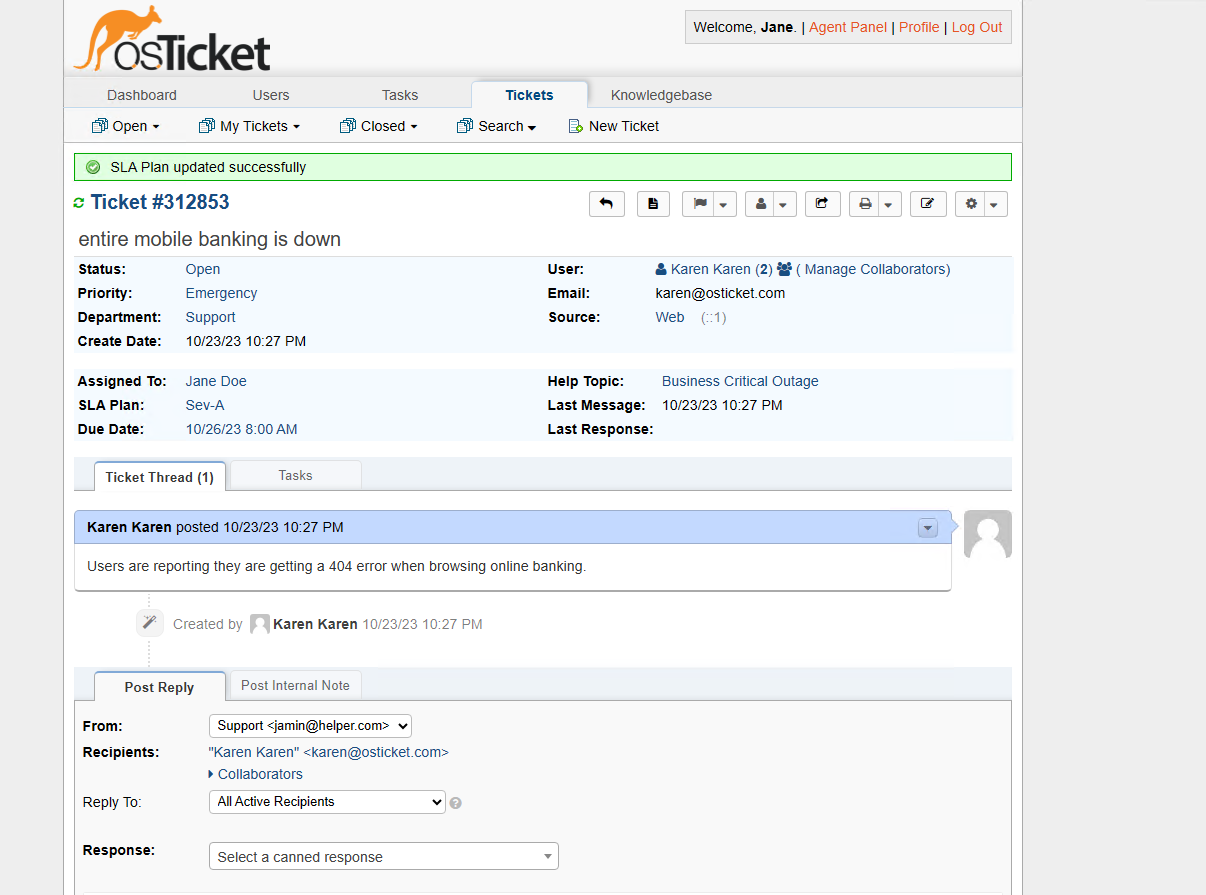The width and height of the screenshot is (1206, 895).
Task: Click the refresh icon beside Ticket #312853
Action: click(79, 202)
